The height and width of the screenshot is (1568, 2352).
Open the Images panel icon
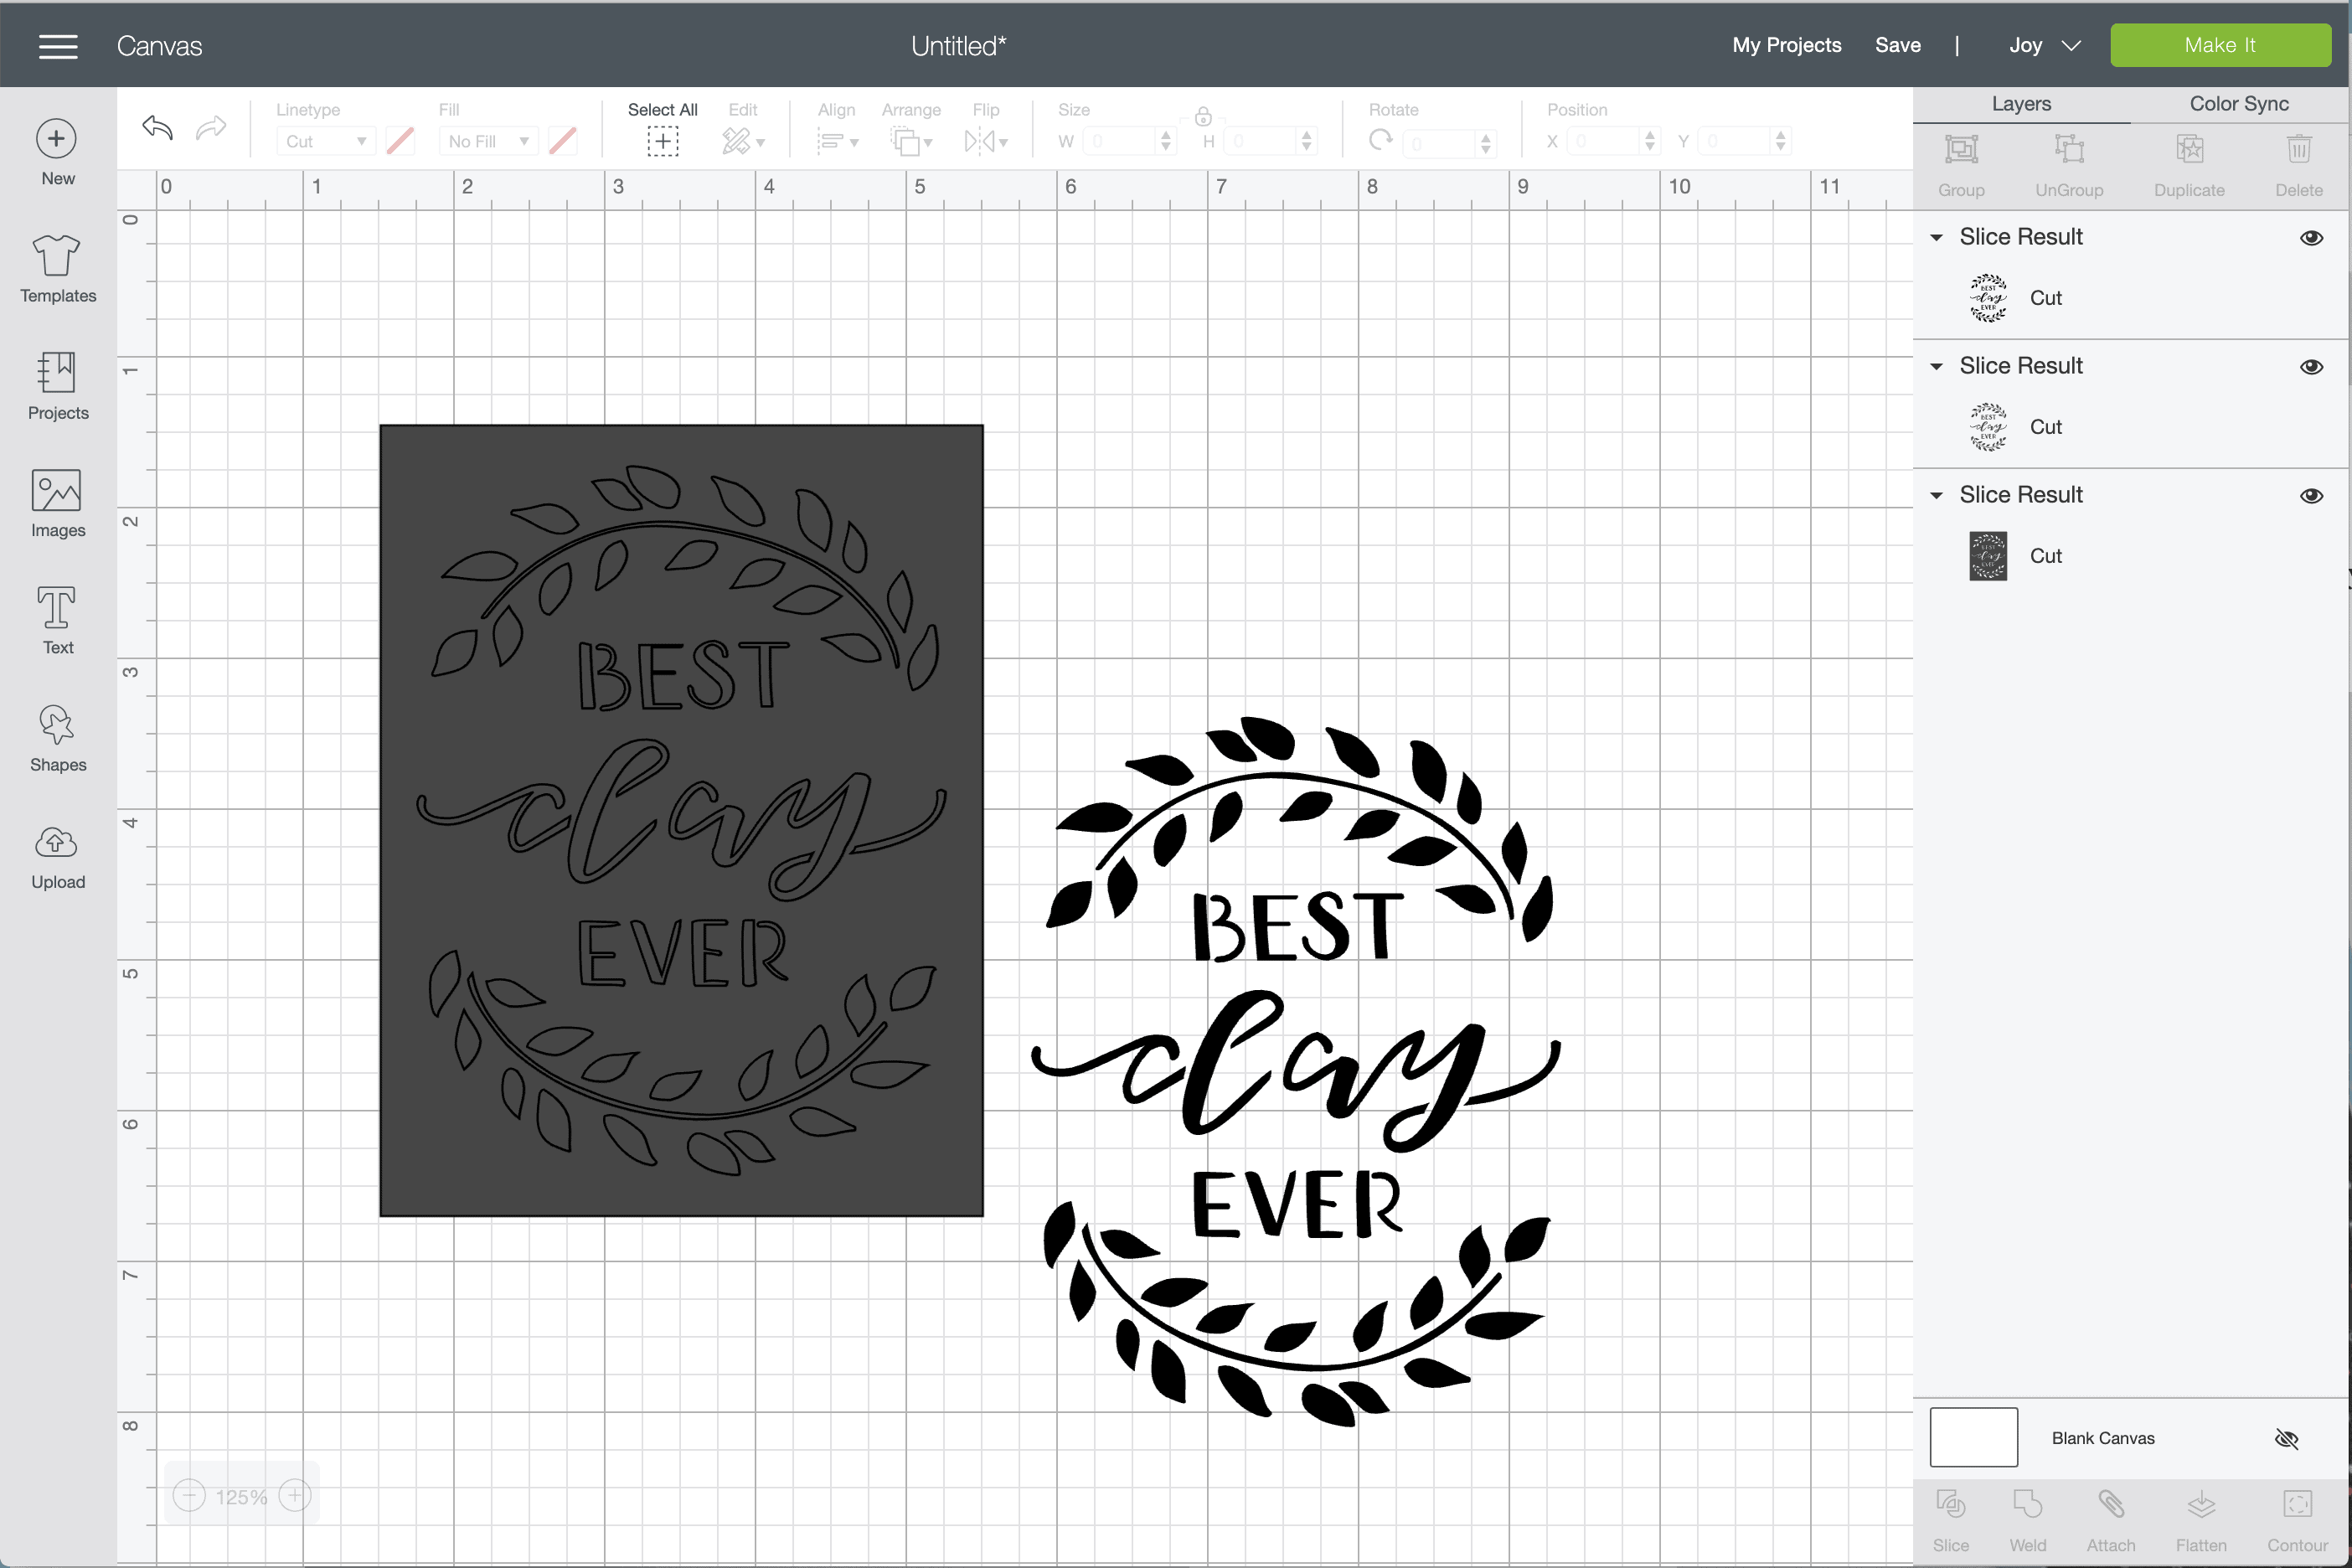pos(57,491)
